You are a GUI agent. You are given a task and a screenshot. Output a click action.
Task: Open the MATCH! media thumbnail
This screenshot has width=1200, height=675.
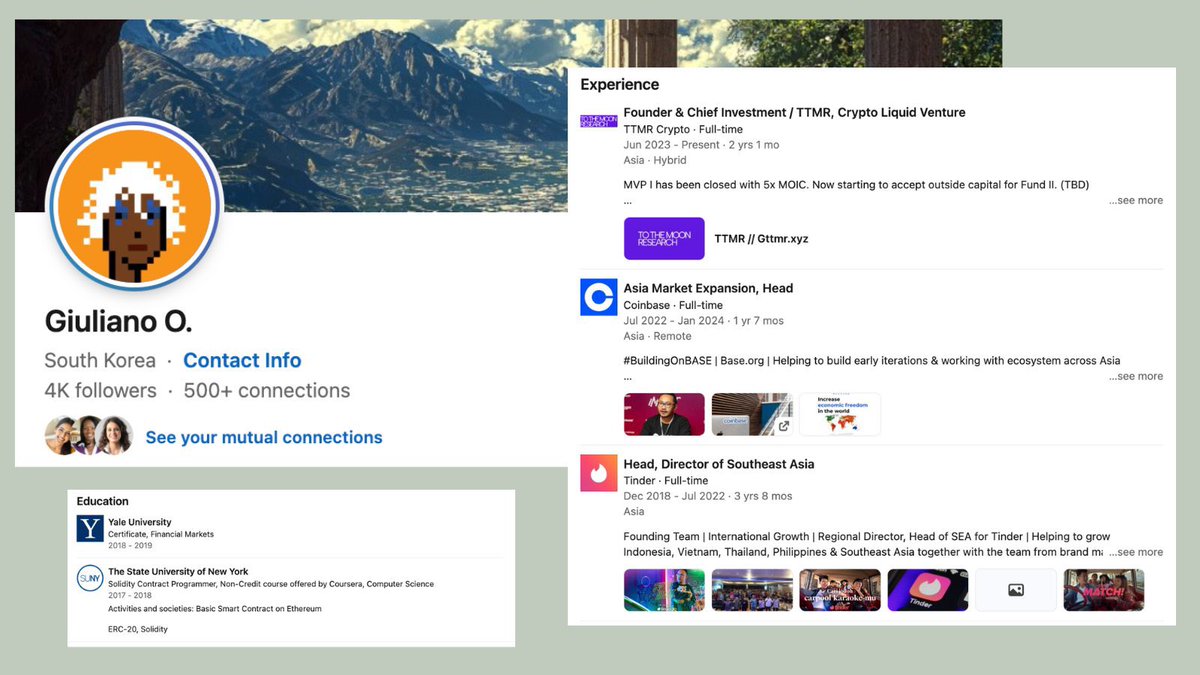pos(1104,590)
